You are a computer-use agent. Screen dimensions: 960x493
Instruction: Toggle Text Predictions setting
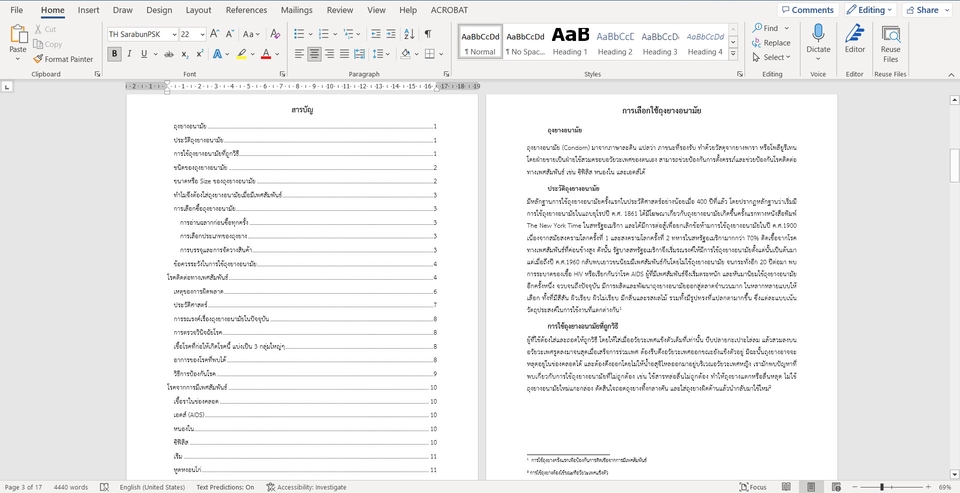point(225,487)
